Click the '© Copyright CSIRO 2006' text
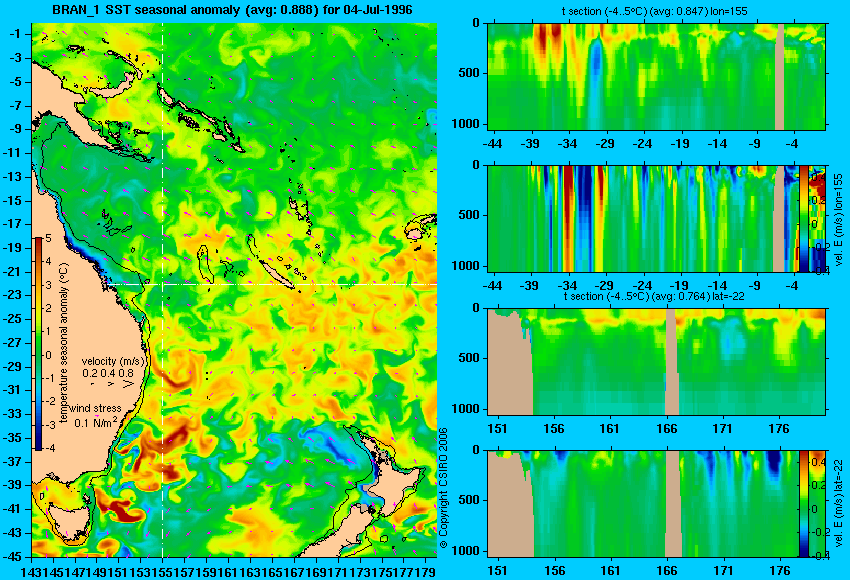The image size is (850, 580). click(443, 488)
